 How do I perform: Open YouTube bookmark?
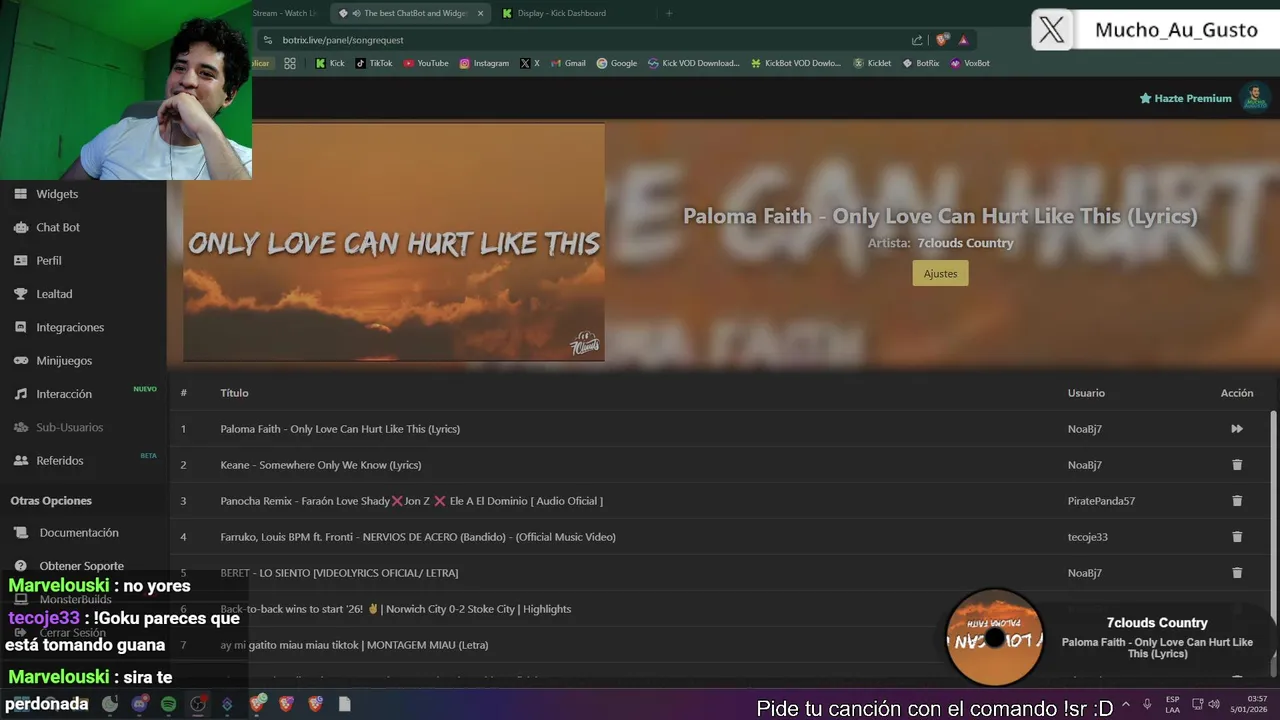pyautogui.click(x=426, y=63)
